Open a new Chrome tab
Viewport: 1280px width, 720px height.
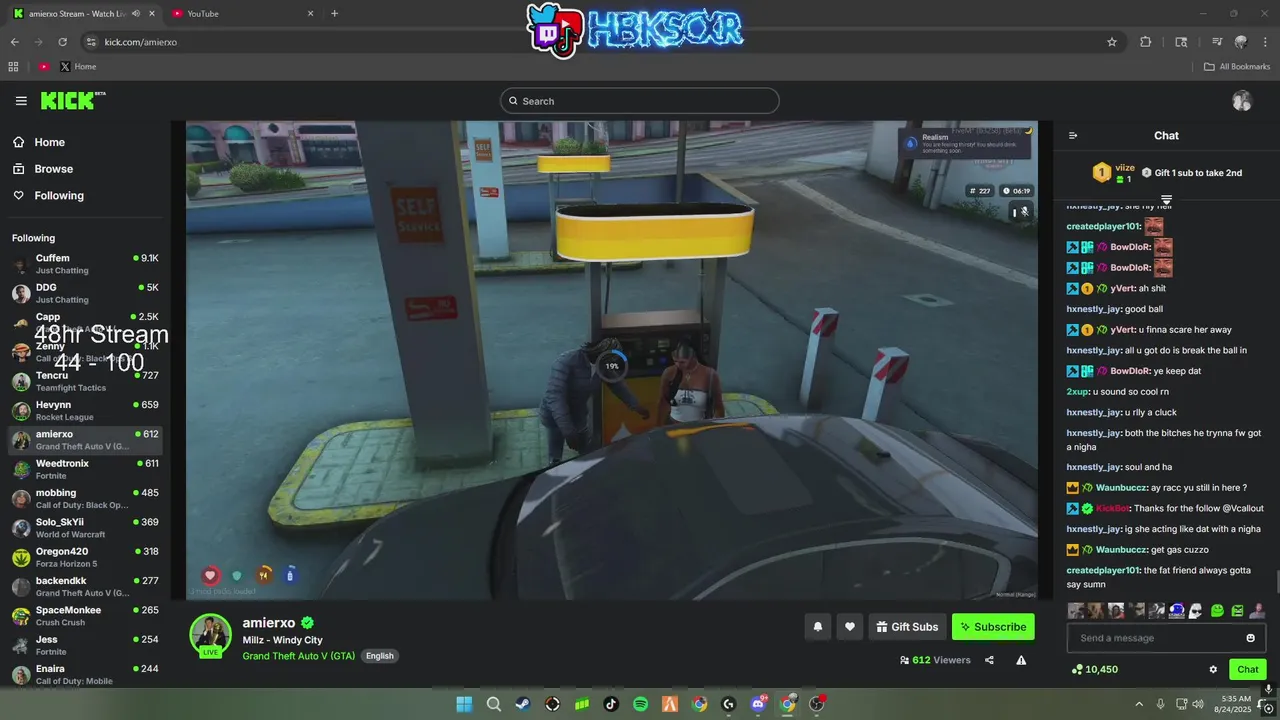(x=334, y=14)
